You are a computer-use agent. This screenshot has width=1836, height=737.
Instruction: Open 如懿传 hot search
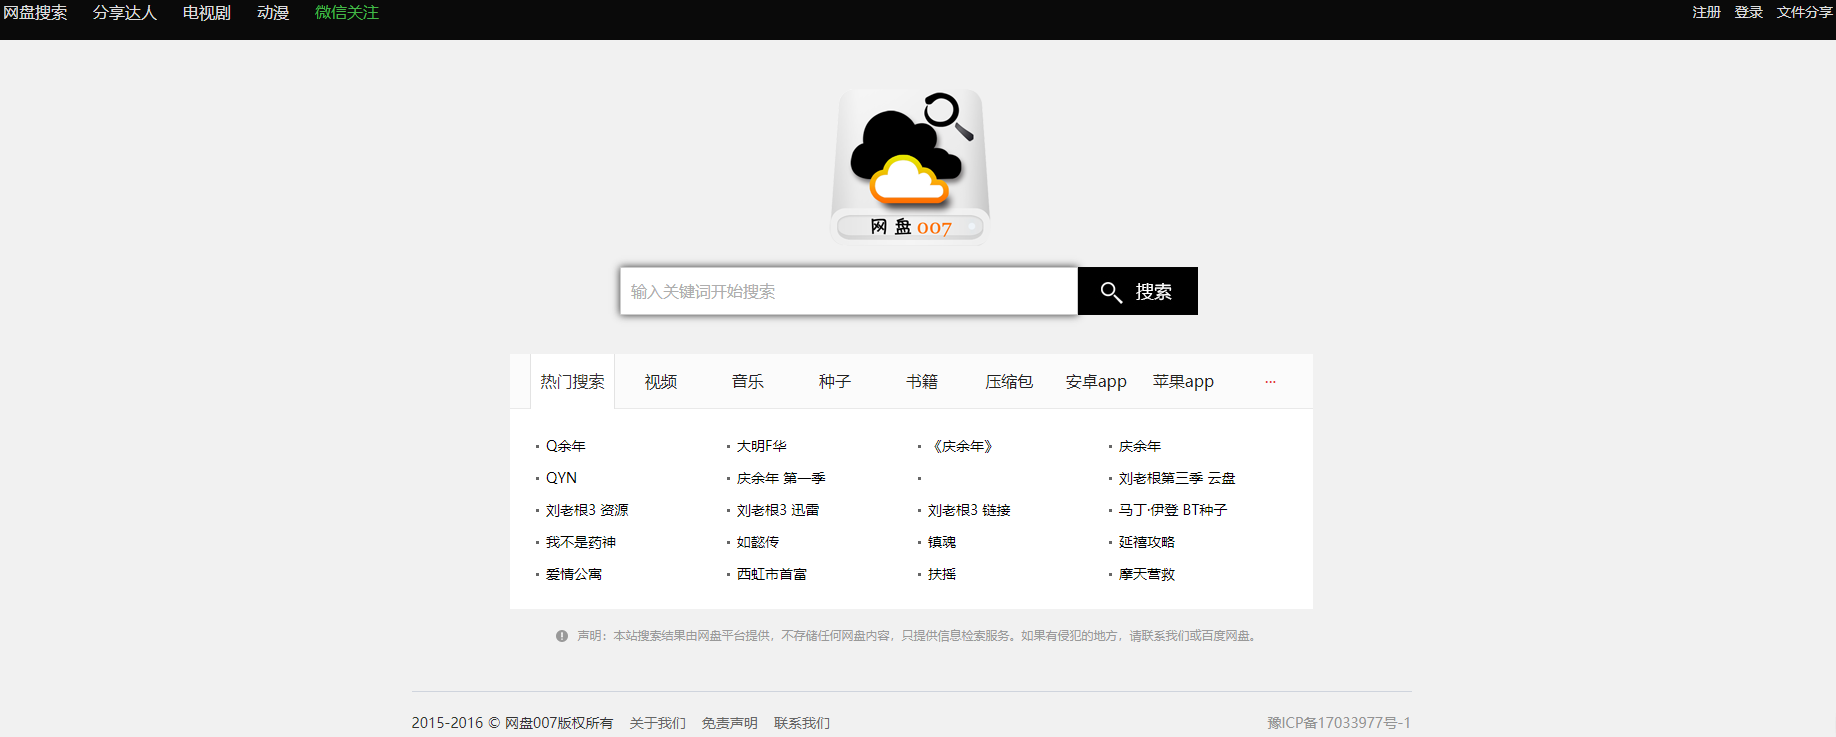(758, 542)
